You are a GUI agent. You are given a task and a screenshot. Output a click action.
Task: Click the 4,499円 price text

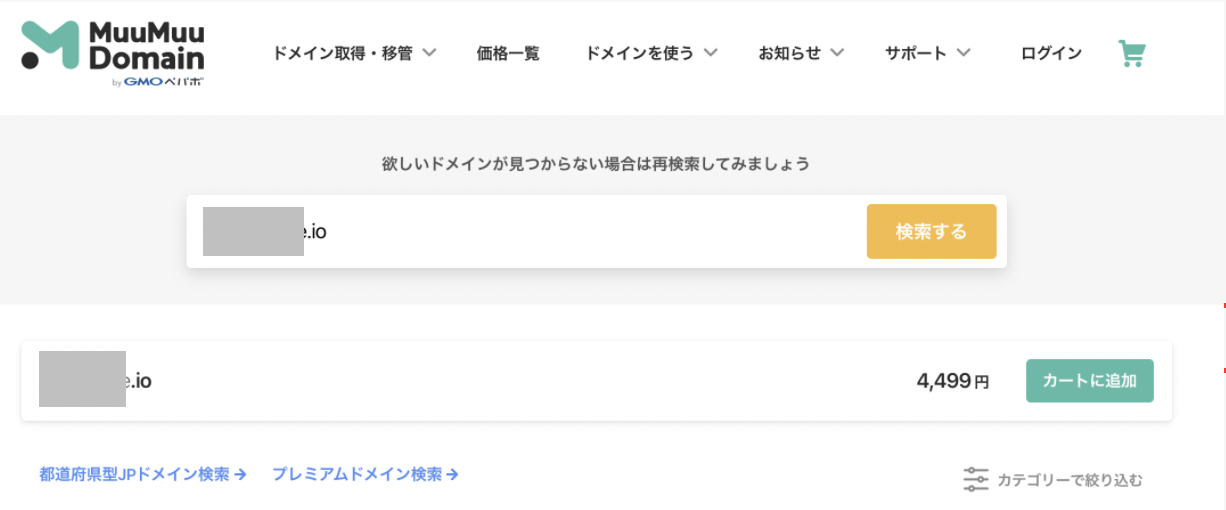(953, 381)
